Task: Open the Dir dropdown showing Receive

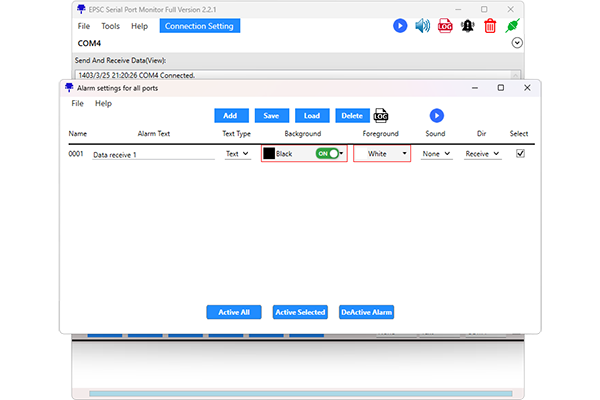Action: point(483,154)
